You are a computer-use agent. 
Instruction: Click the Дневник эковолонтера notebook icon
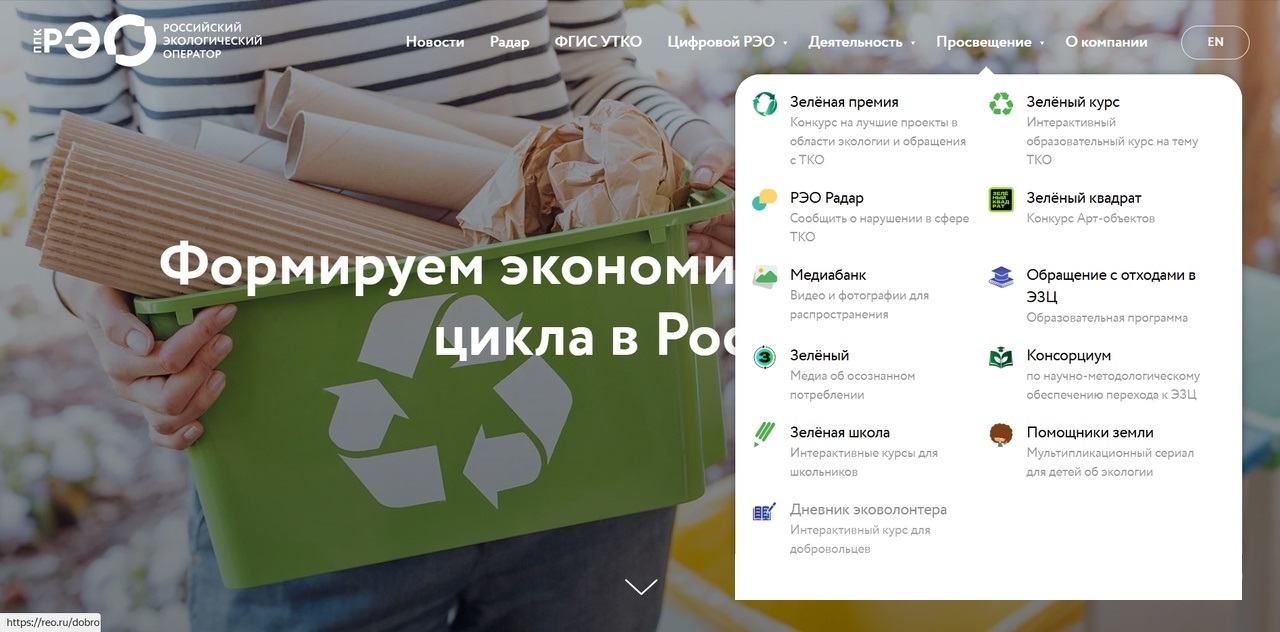coord(765,511)
